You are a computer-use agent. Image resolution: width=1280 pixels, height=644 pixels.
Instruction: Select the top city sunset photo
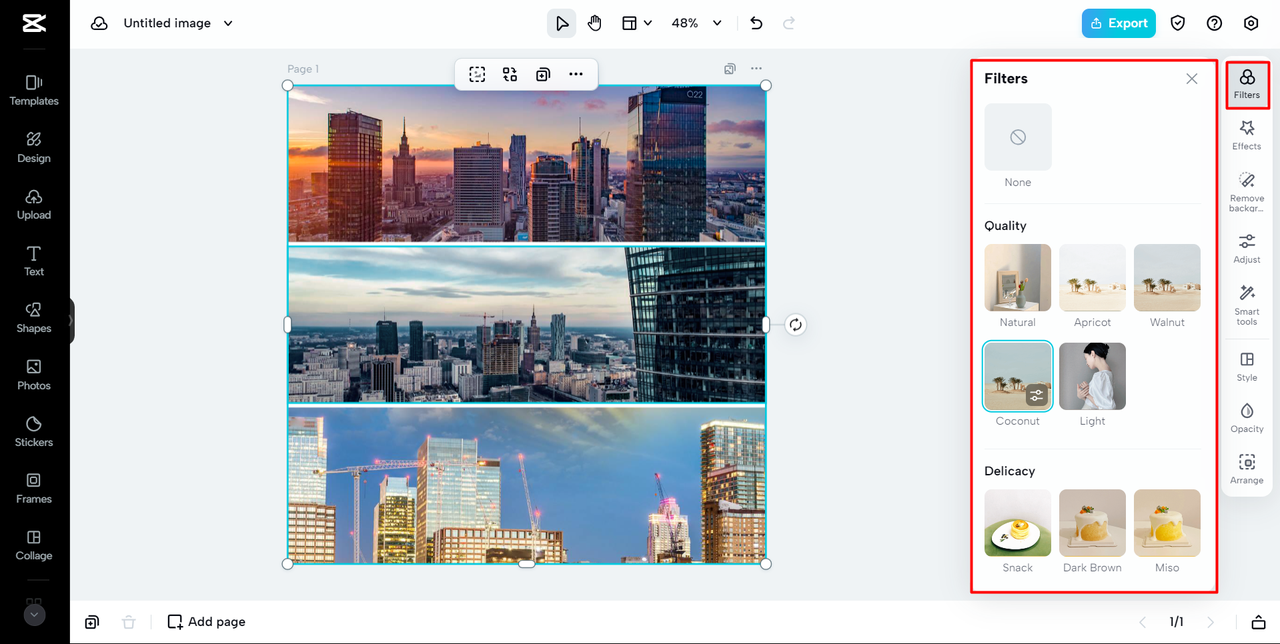527,164
